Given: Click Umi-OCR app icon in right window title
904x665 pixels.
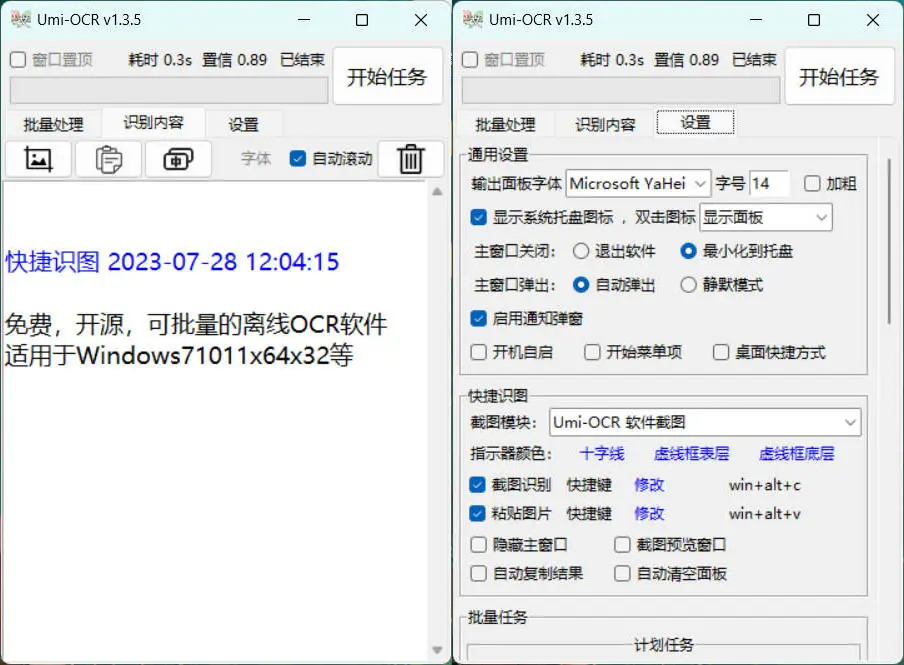Looking at the screenshot, I should 473,19.
